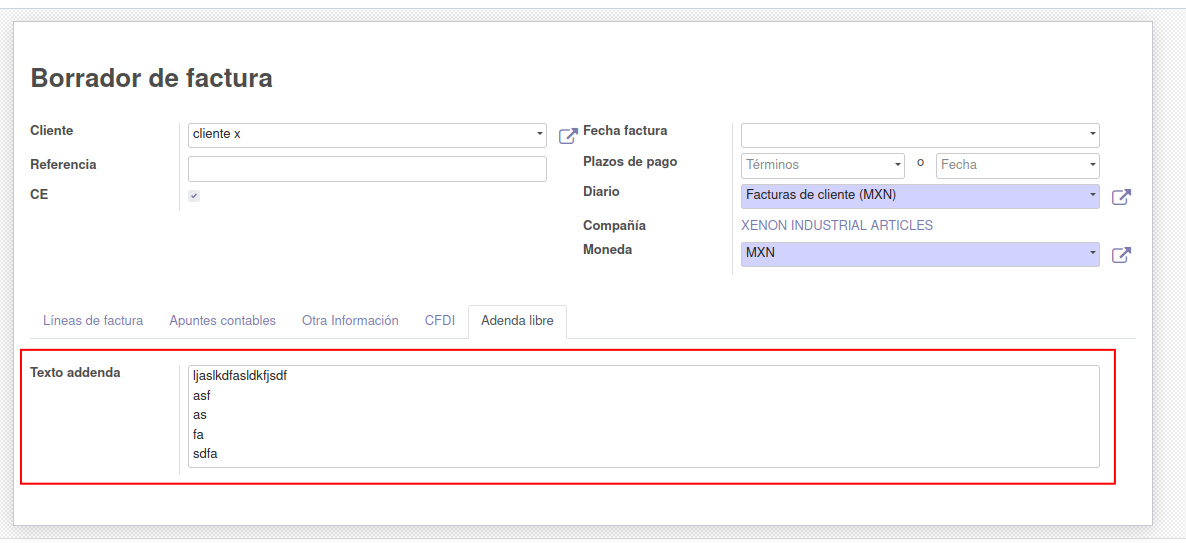Expand the Términos payment dropdown

(x=897, y=165)
